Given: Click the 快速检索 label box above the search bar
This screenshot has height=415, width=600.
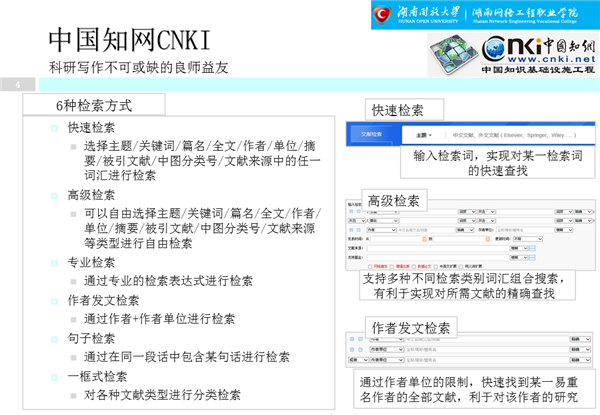Looking at the screenshot, I should 404,110.
